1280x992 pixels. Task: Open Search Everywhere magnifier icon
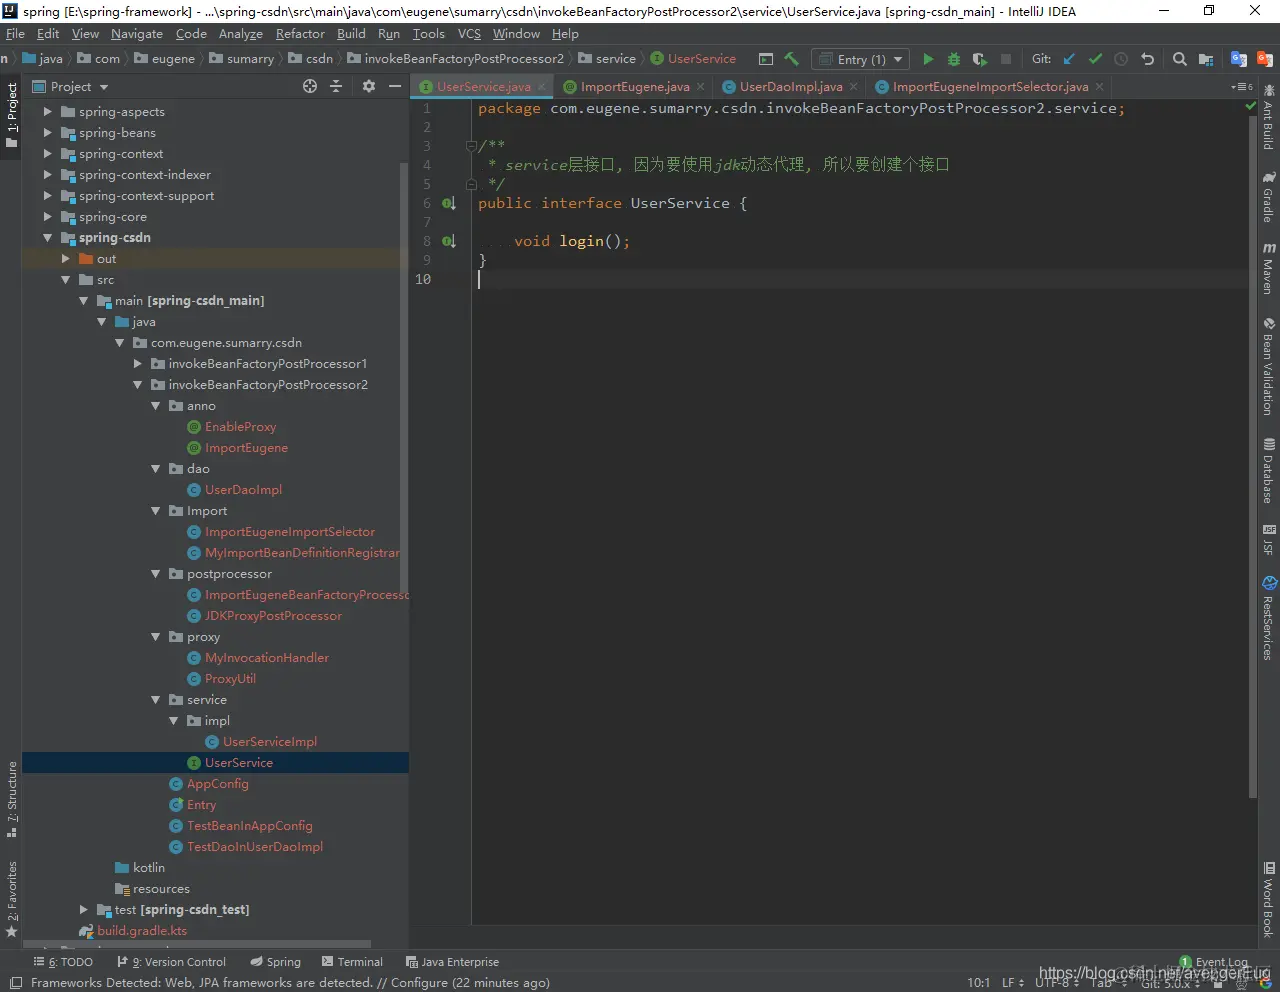1180,59
